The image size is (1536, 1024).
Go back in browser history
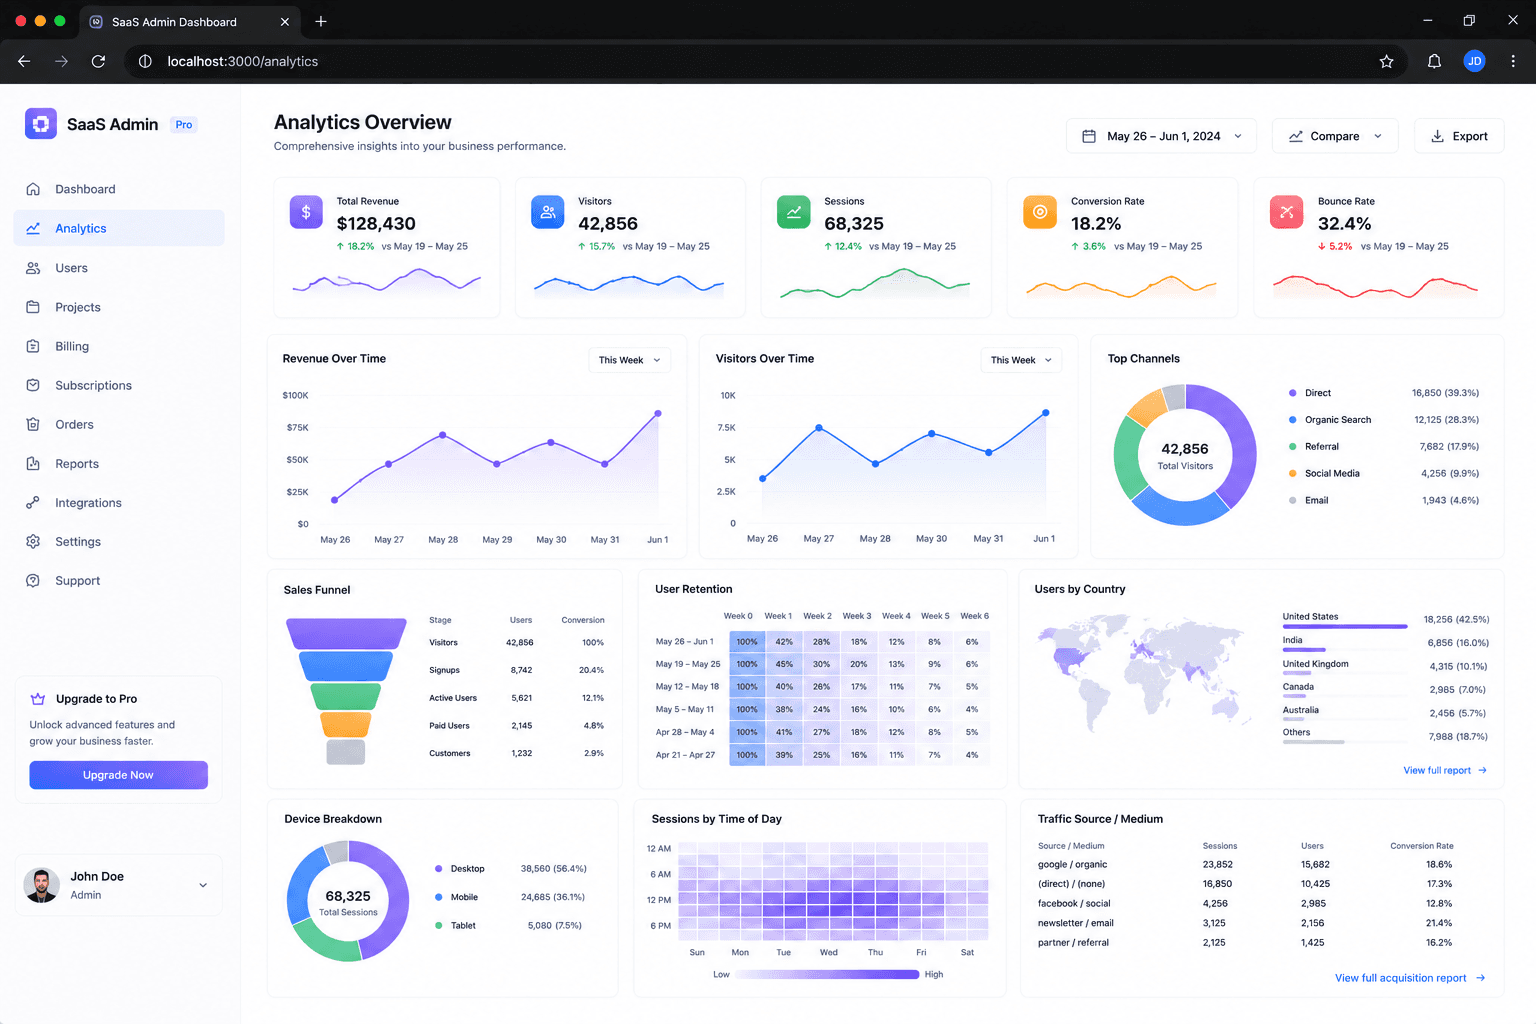[24, 61]
